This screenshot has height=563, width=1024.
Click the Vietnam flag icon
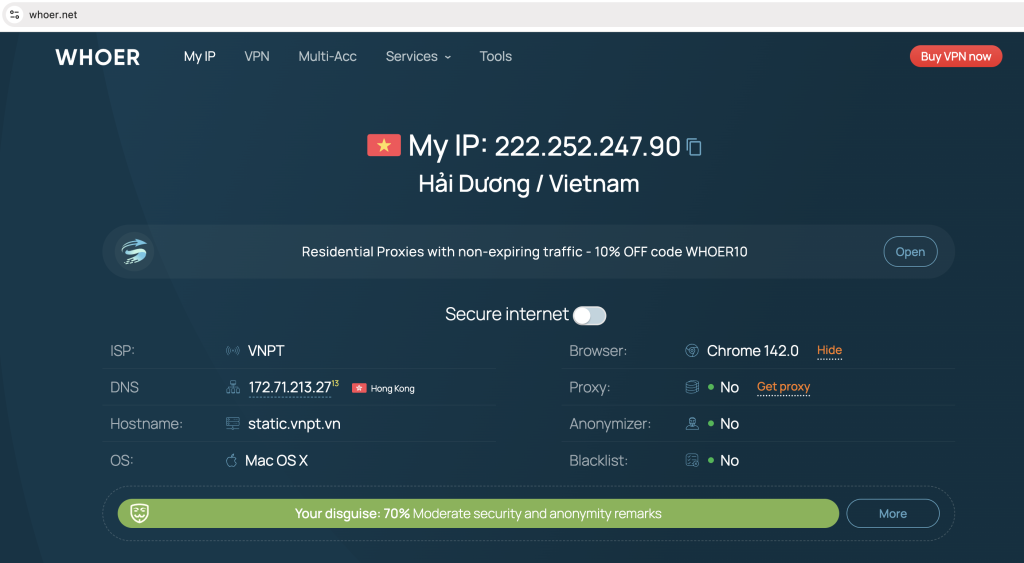tap(383, 146)
